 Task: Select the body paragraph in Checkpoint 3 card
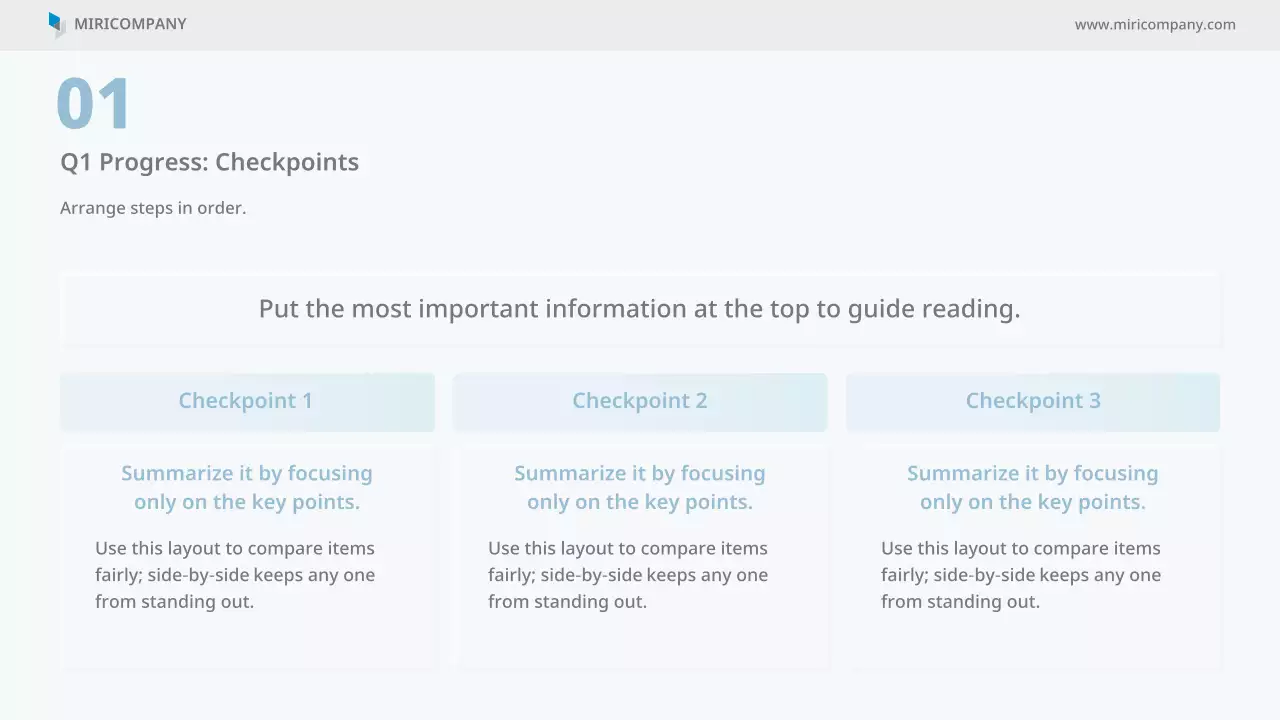pyautogui.click(x=1021, y=575)
